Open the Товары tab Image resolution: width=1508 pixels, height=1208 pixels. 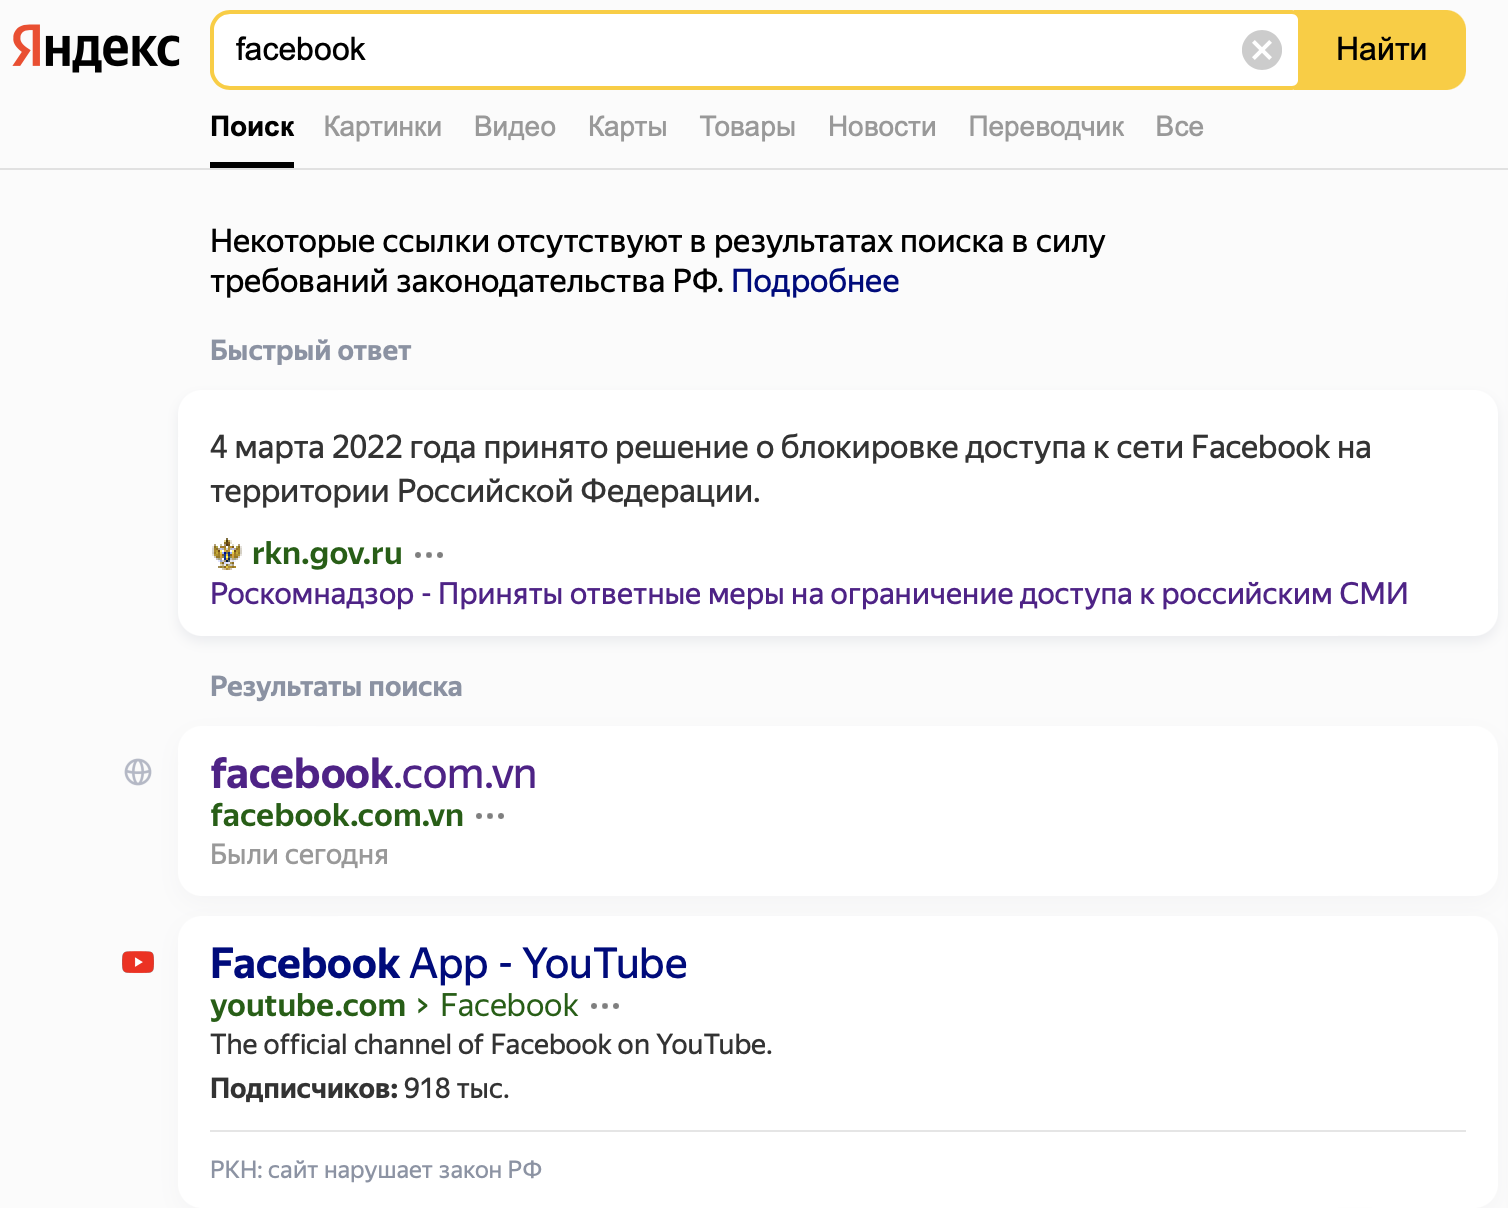[x=747, y=127]
